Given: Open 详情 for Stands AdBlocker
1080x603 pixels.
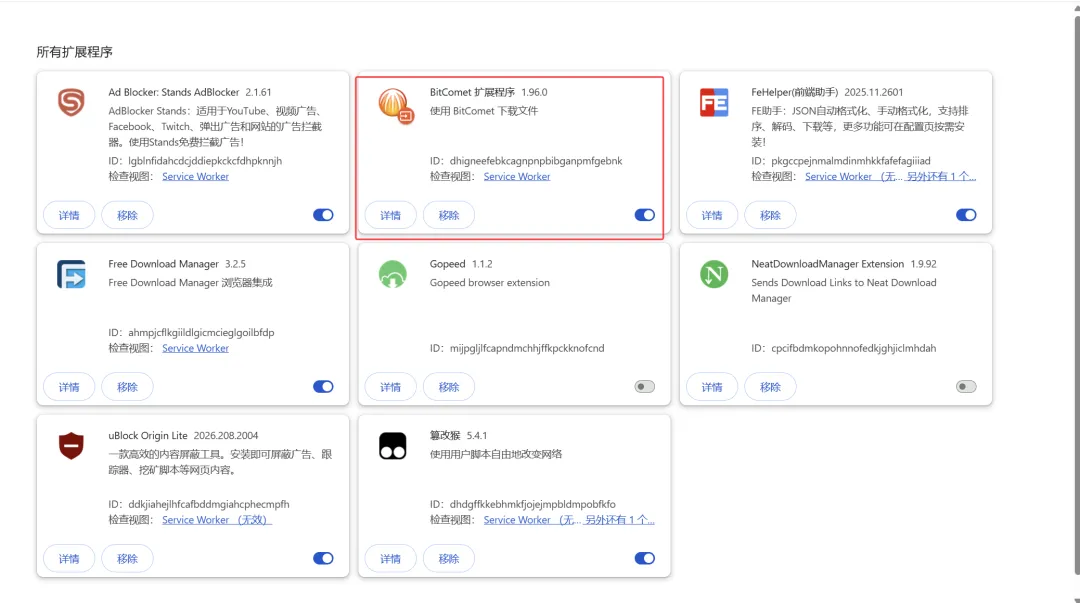Looking at the screenshot, I should tap(69, 215).
